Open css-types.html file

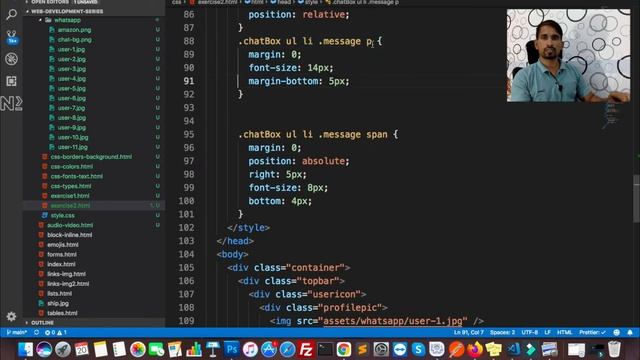point(71,186)
